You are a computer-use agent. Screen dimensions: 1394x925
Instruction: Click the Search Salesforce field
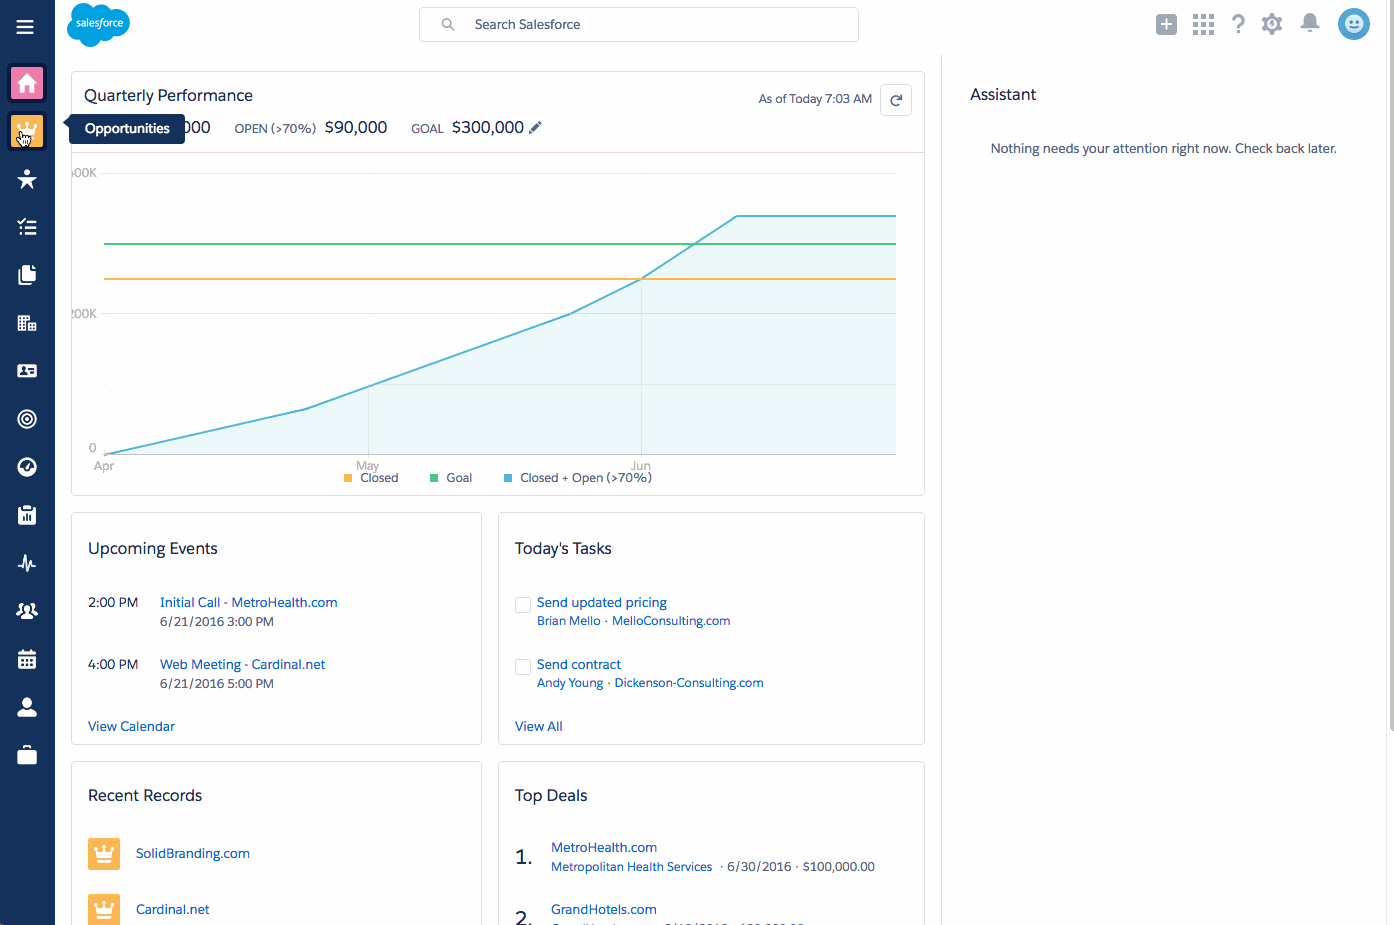pyautogui.click(x=639, y=24)
